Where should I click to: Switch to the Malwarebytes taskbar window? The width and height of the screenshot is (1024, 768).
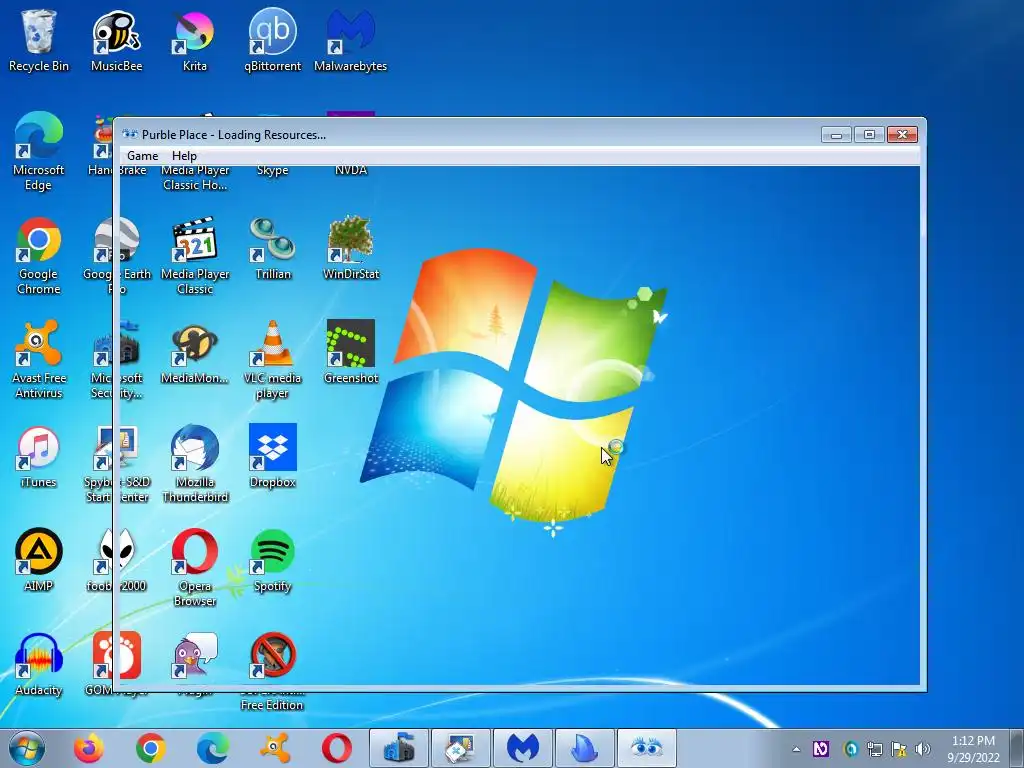pyautogui.click(x=523, y=748)
